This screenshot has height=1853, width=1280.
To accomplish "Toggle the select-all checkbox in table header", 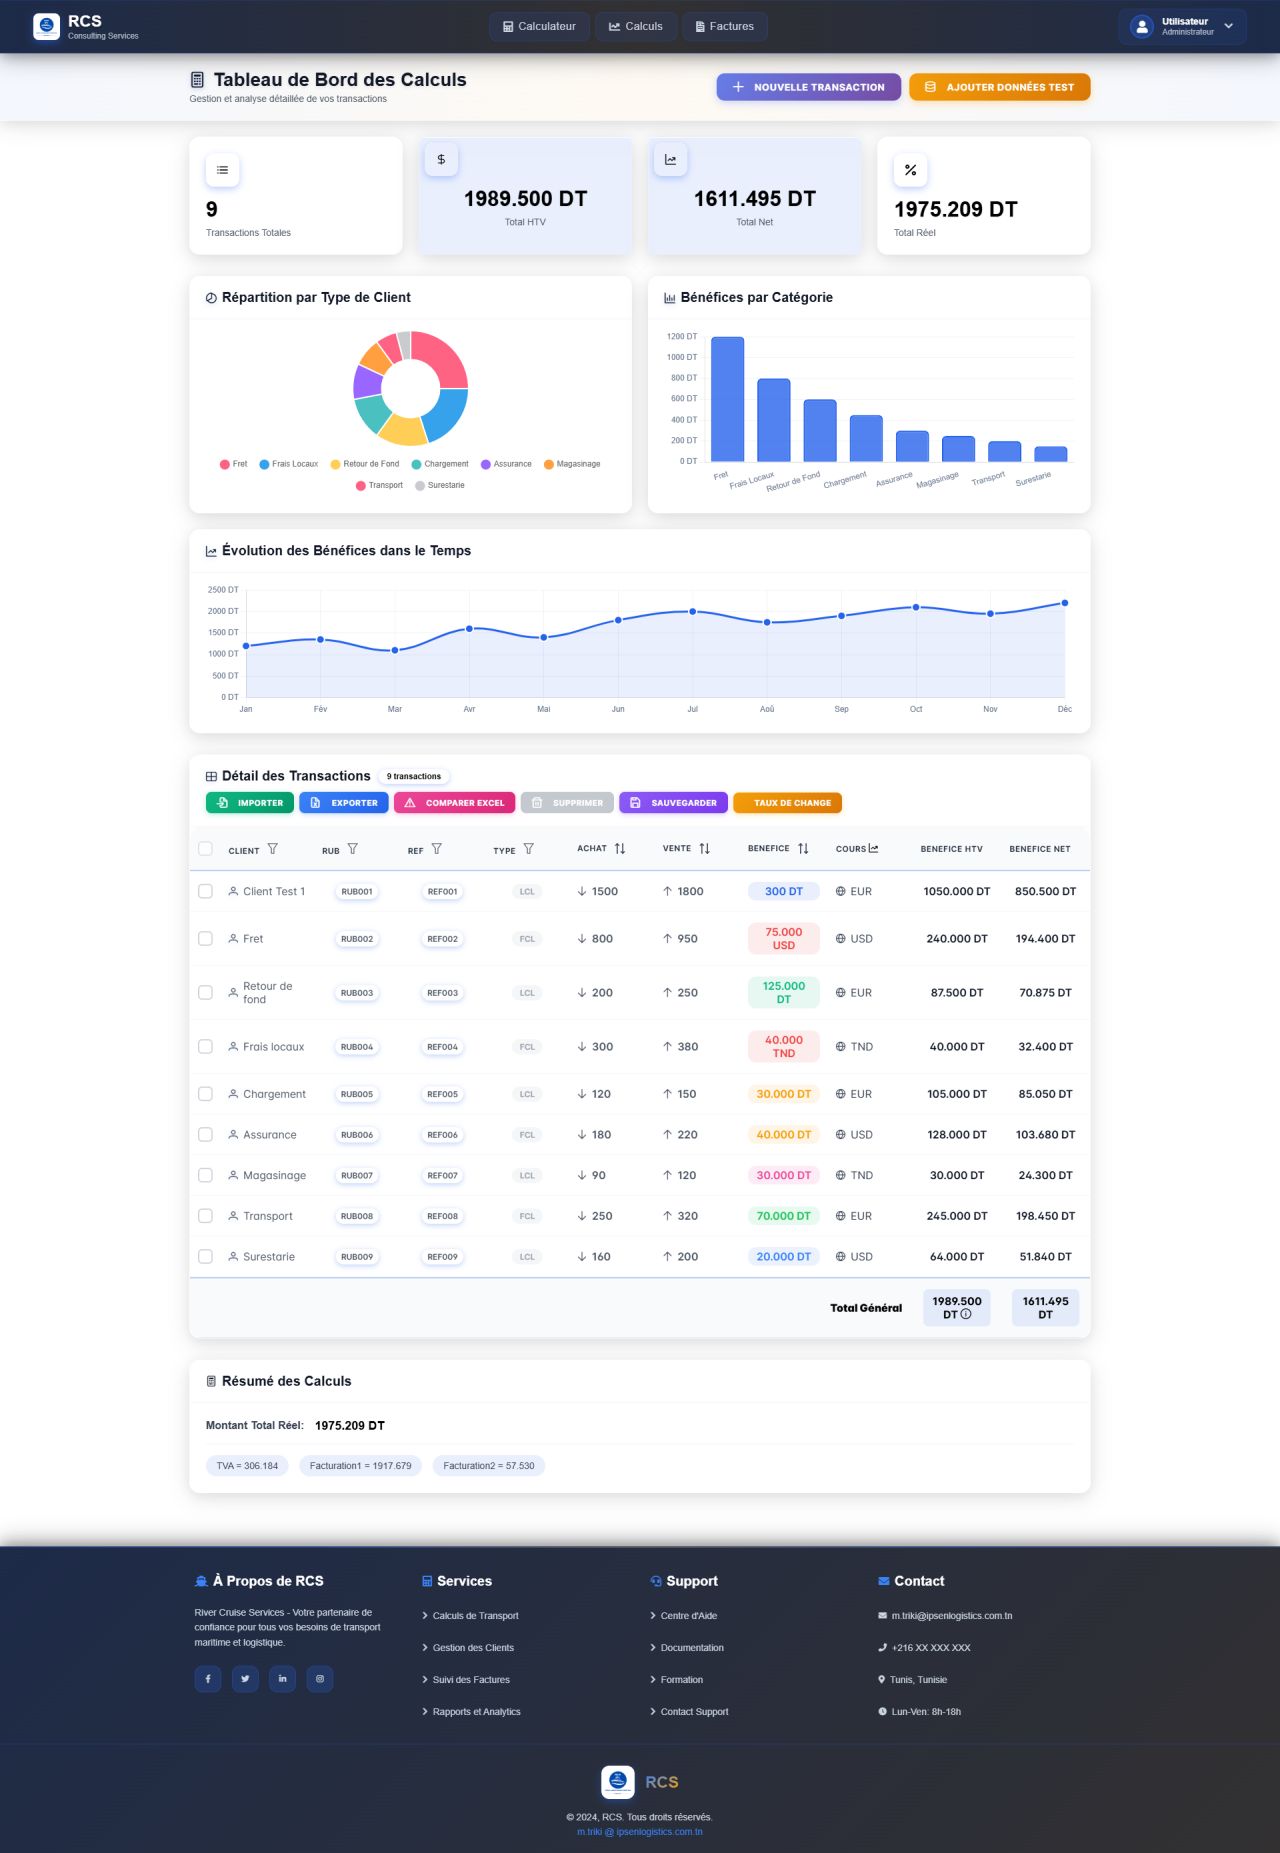I will pos(205,849).
